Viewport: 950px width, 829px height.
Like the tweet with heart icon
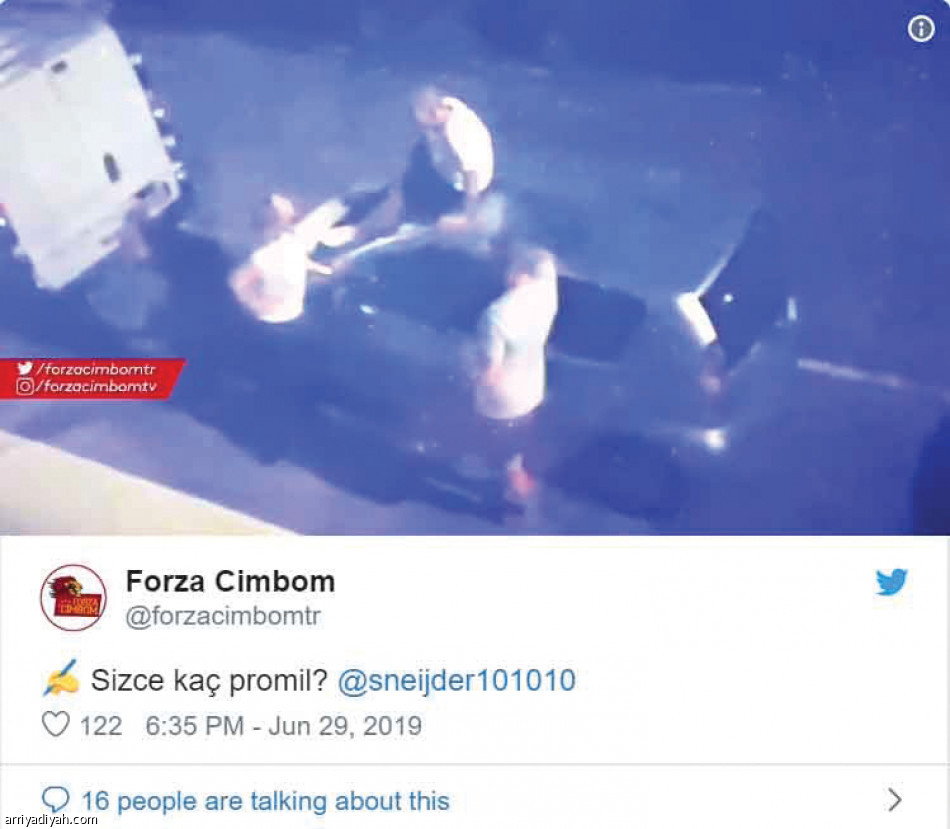56,724
